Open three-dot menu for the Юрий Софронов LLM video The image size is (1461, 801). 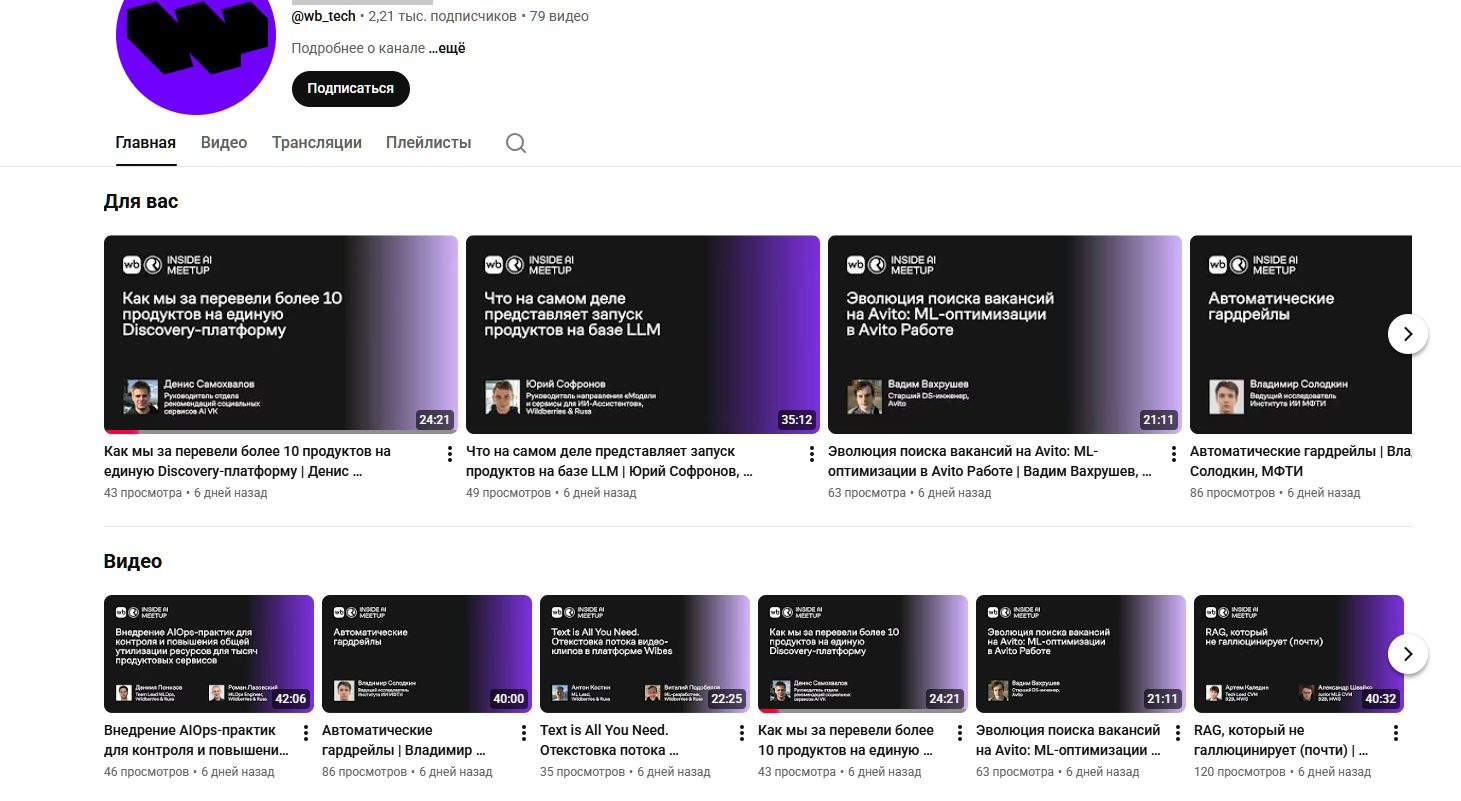pyautogui.click(x=811, y=453)
